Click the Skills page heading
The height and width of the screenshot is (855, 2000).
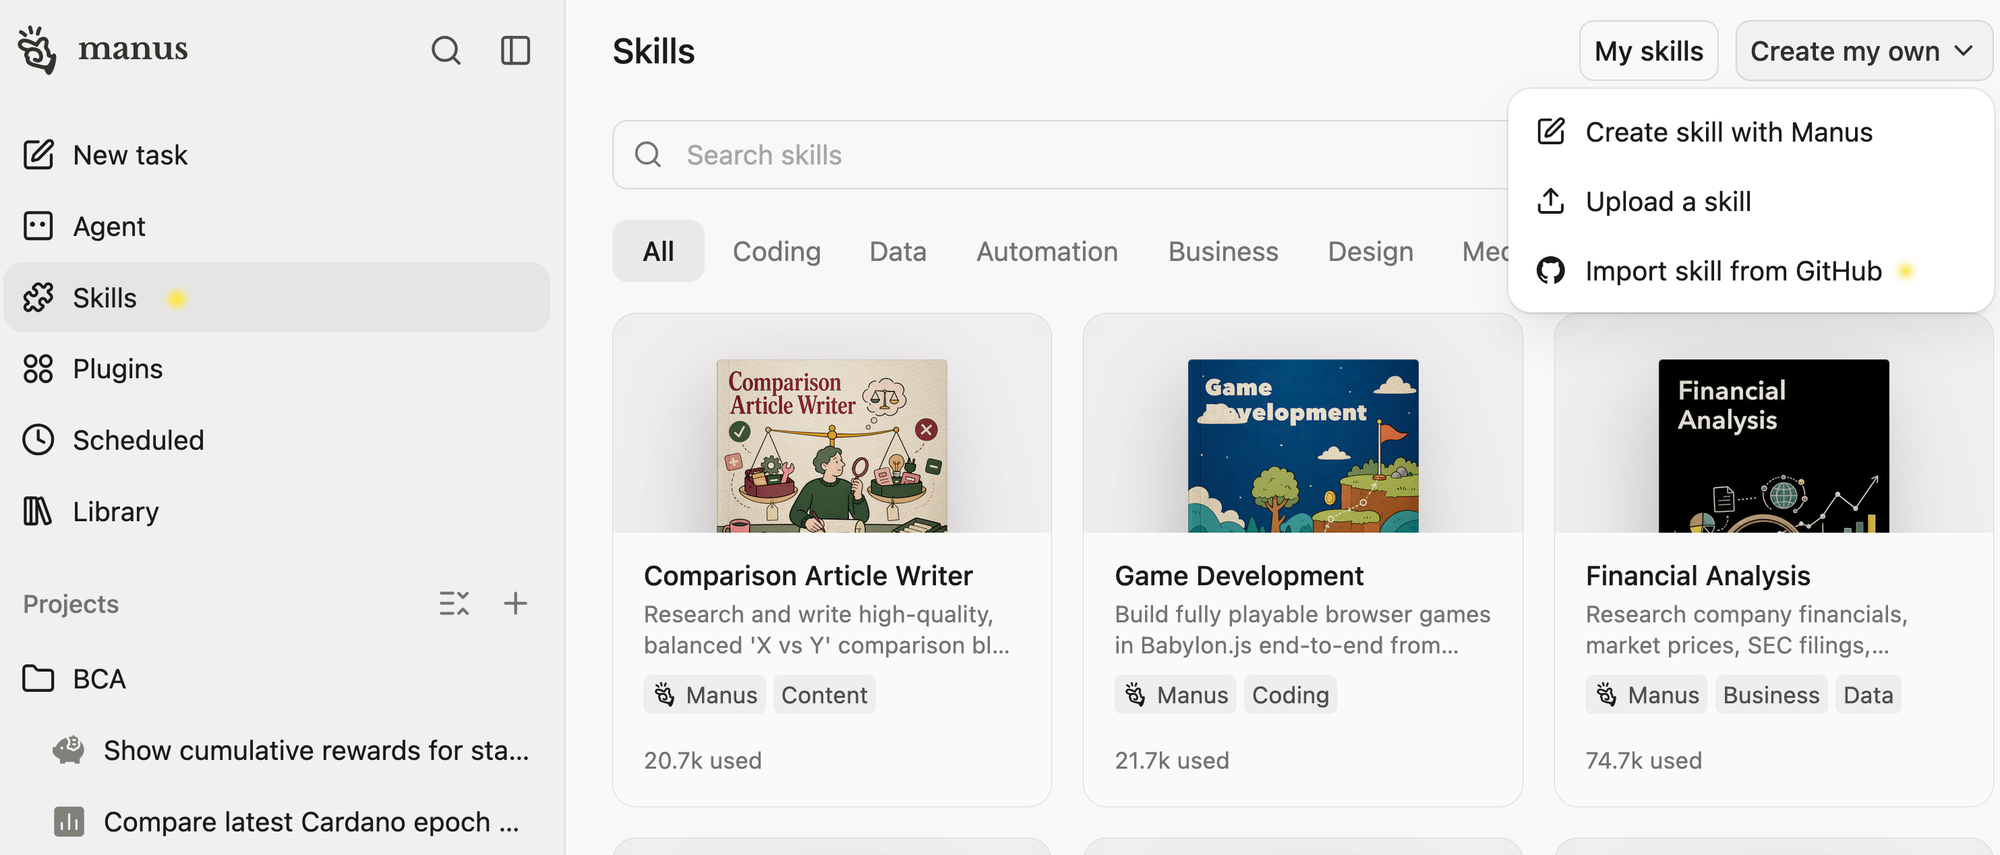(x=654, y=51)
